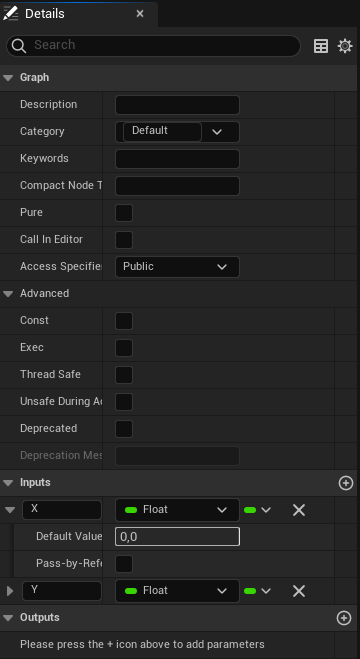Screen dimensions: 360x659
Task: Click the Description text field
Action: coord(177,105)
